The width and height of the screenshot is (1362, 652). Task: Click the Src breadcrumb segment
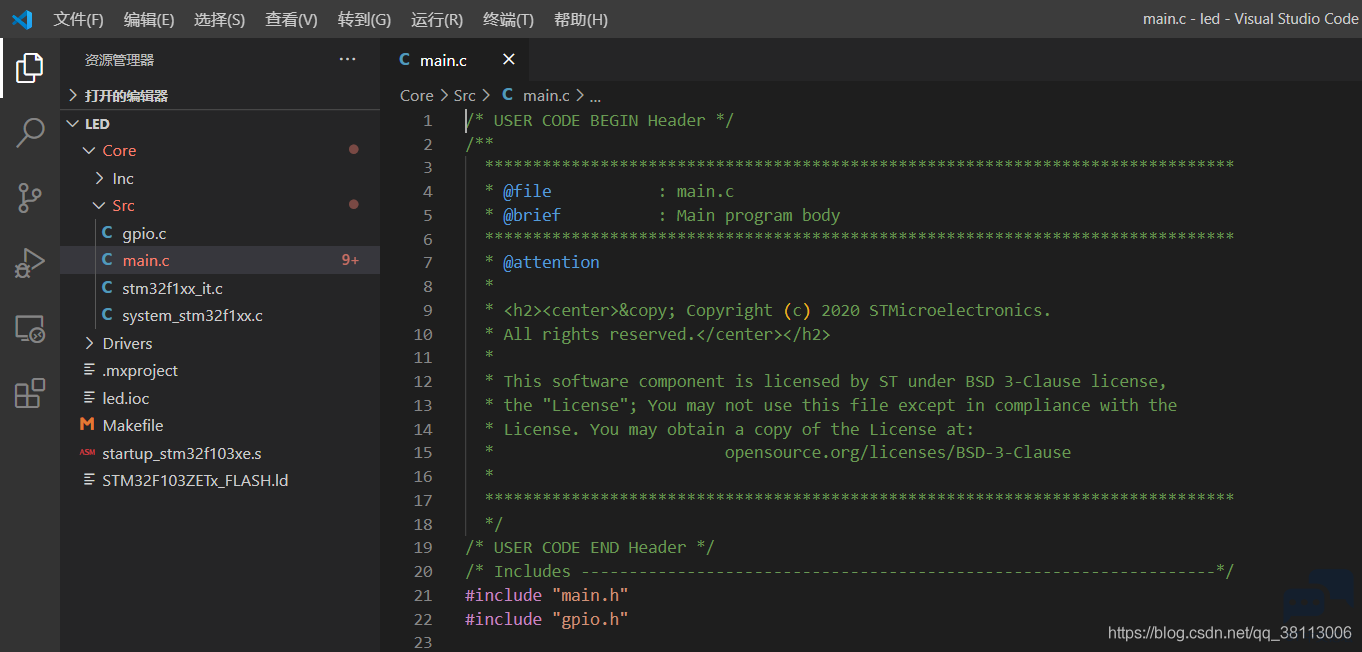pyautogui.click(x=464, y=96)
